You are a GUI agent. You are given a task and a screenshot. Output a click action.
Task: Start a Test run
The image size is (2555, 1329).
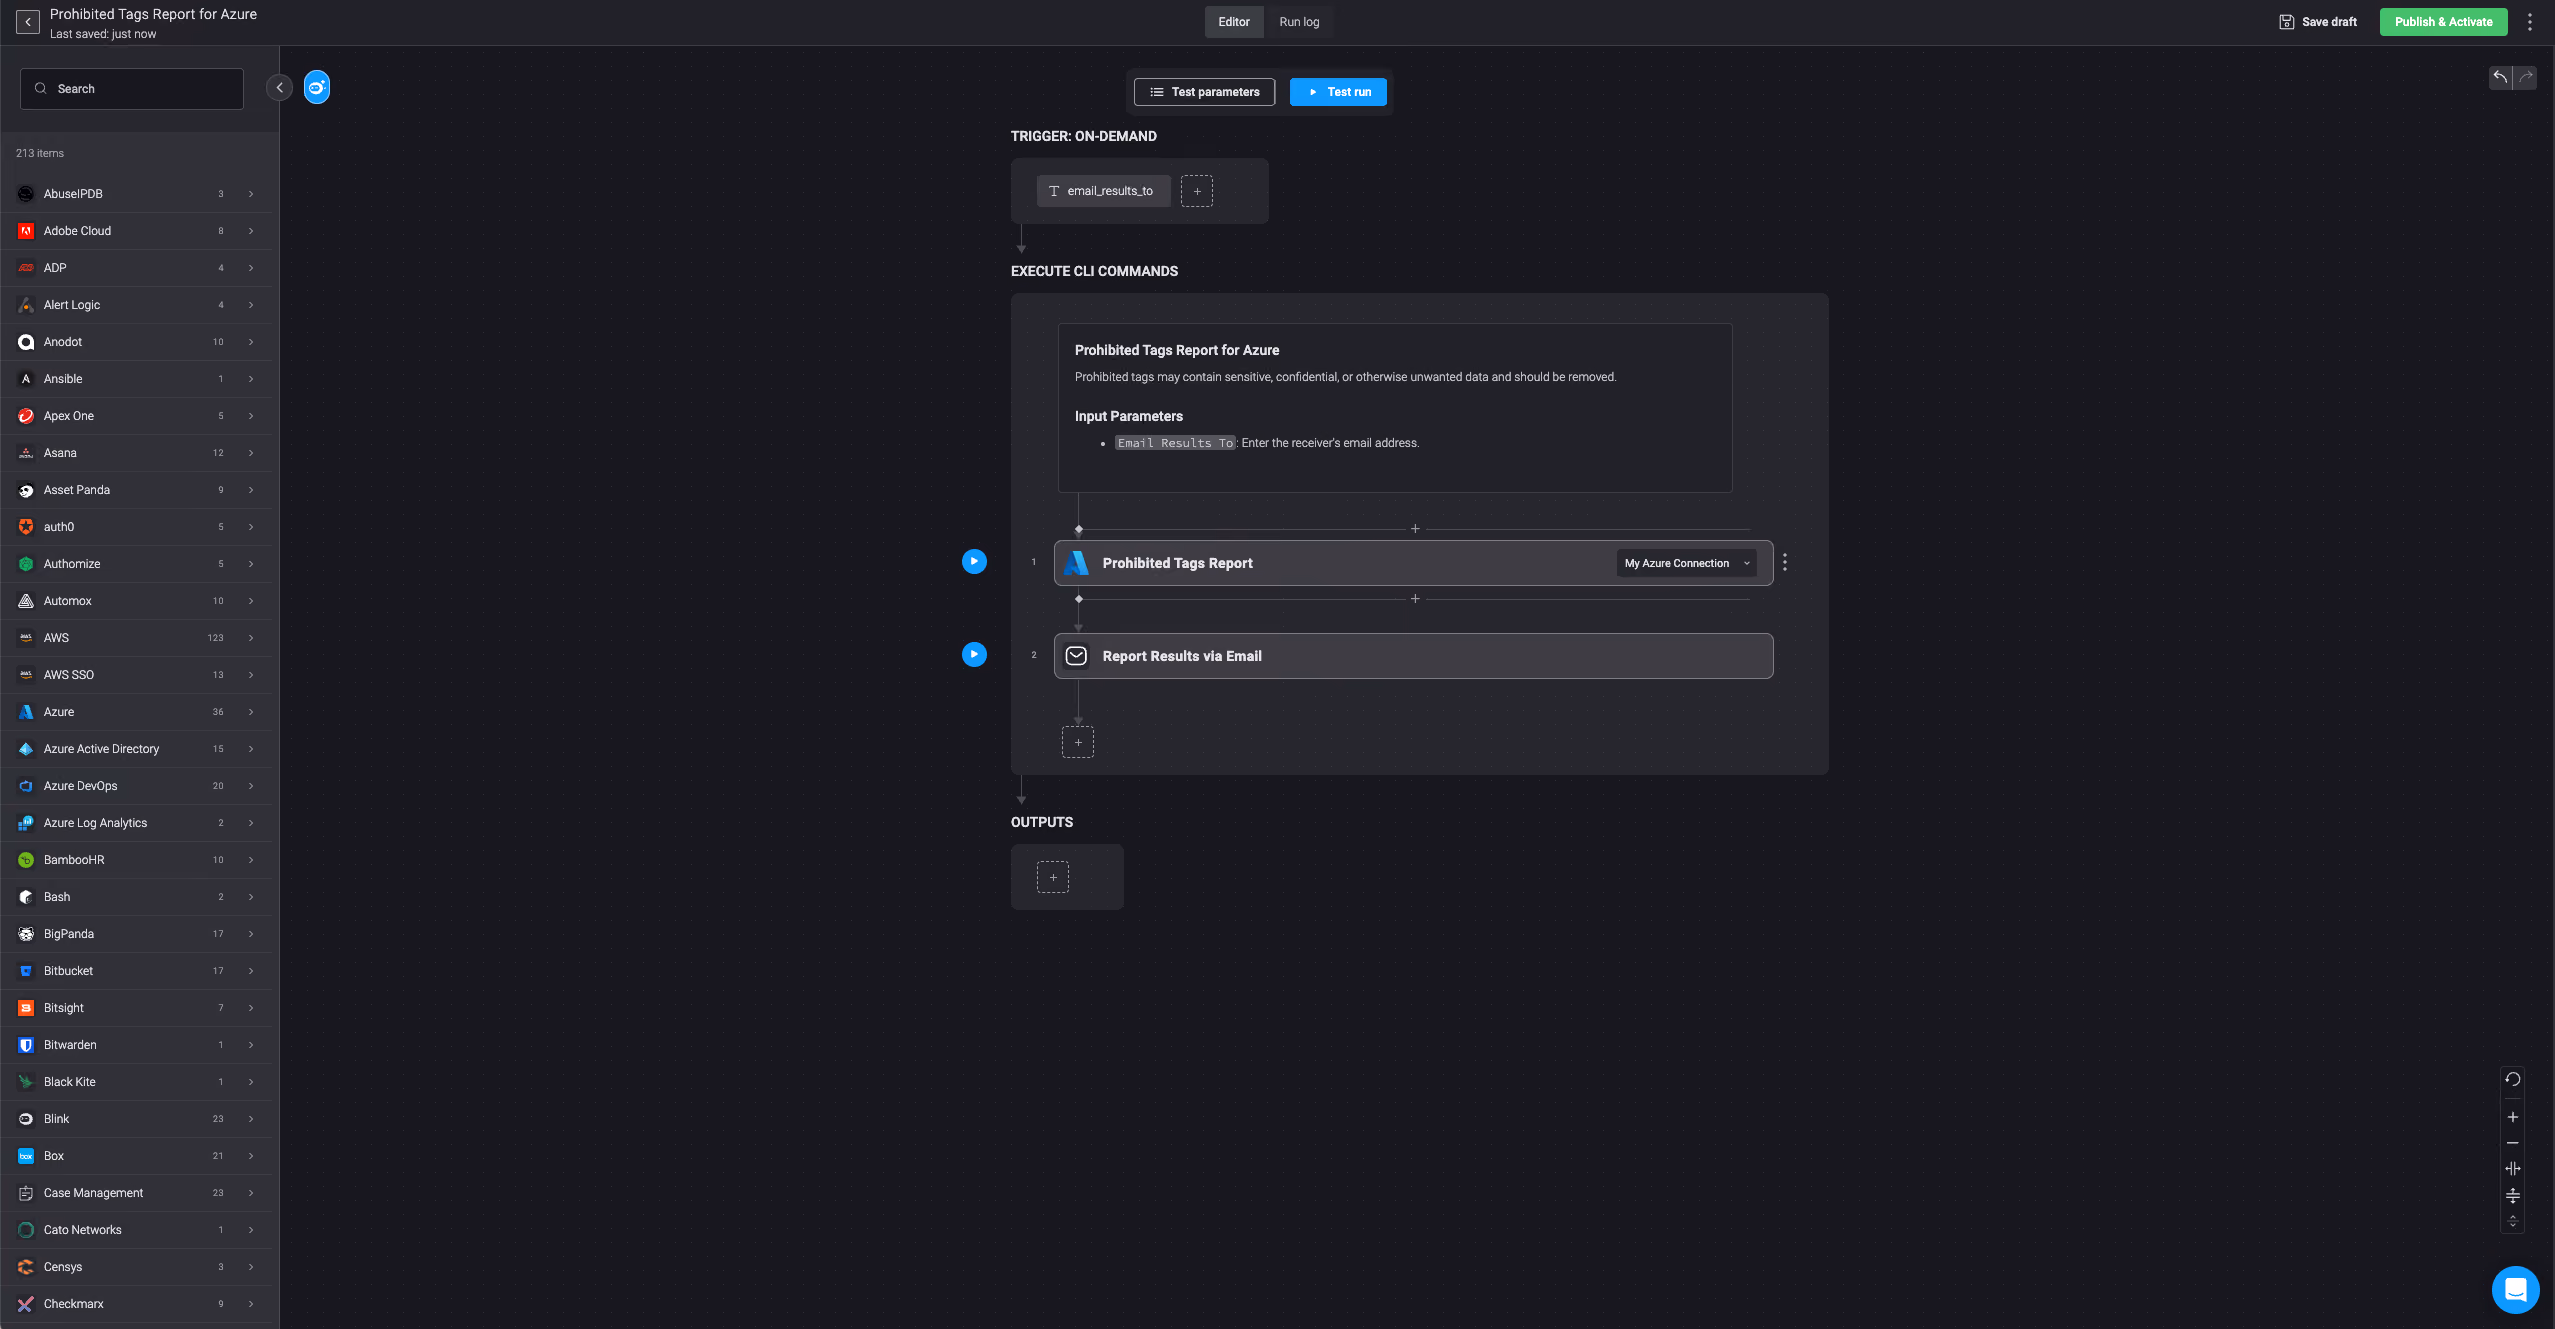[x=1338, y=92]
